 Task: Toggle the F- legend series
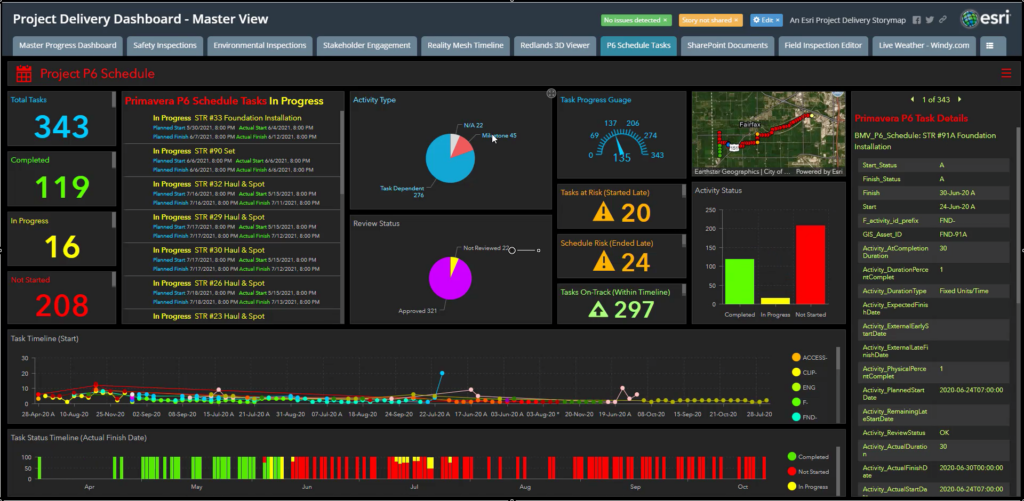pos(800,402)
